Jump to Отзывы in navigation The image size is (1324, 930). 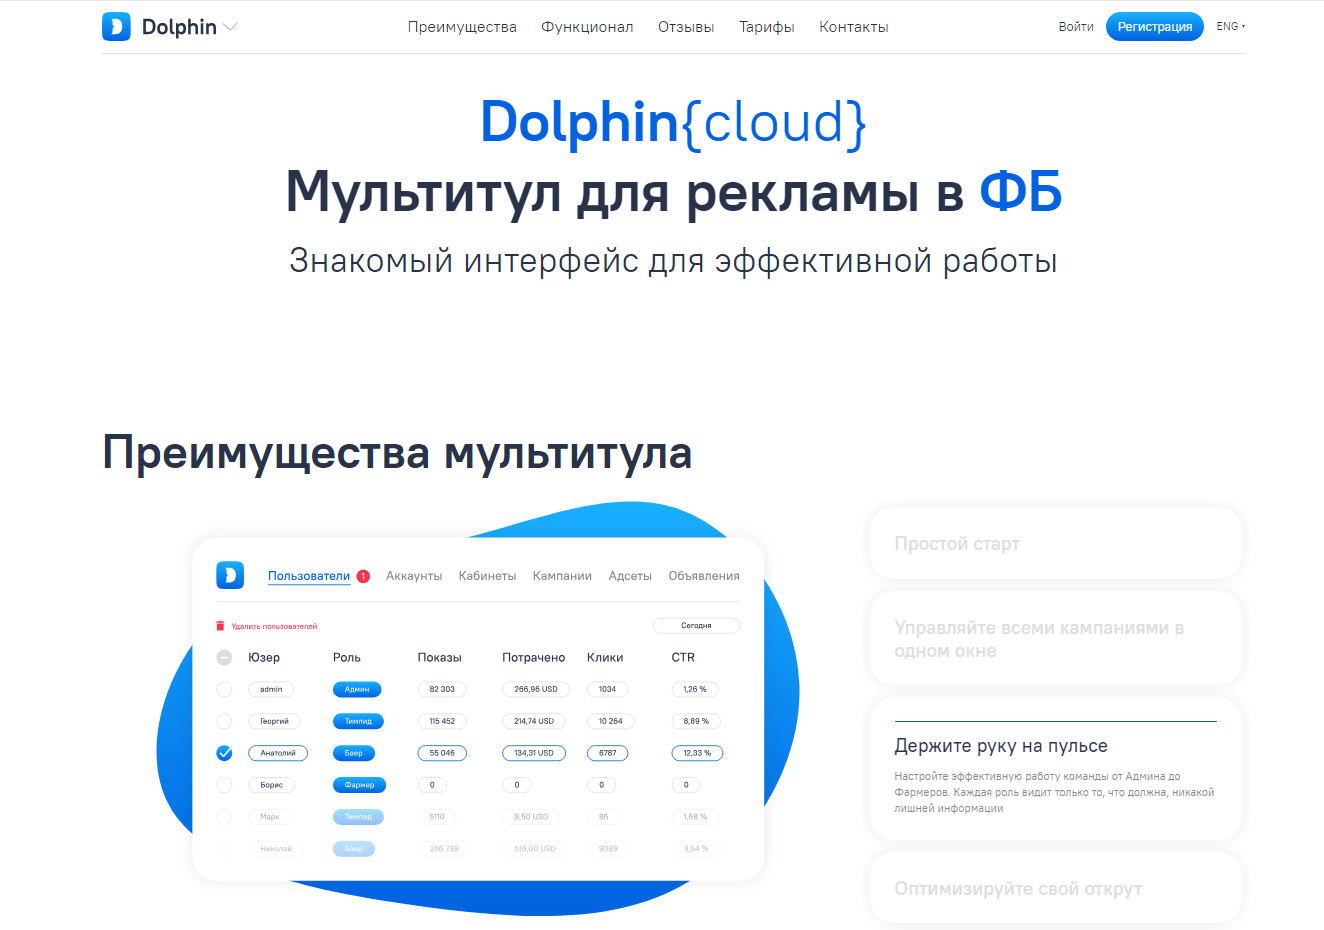(686, 27)
